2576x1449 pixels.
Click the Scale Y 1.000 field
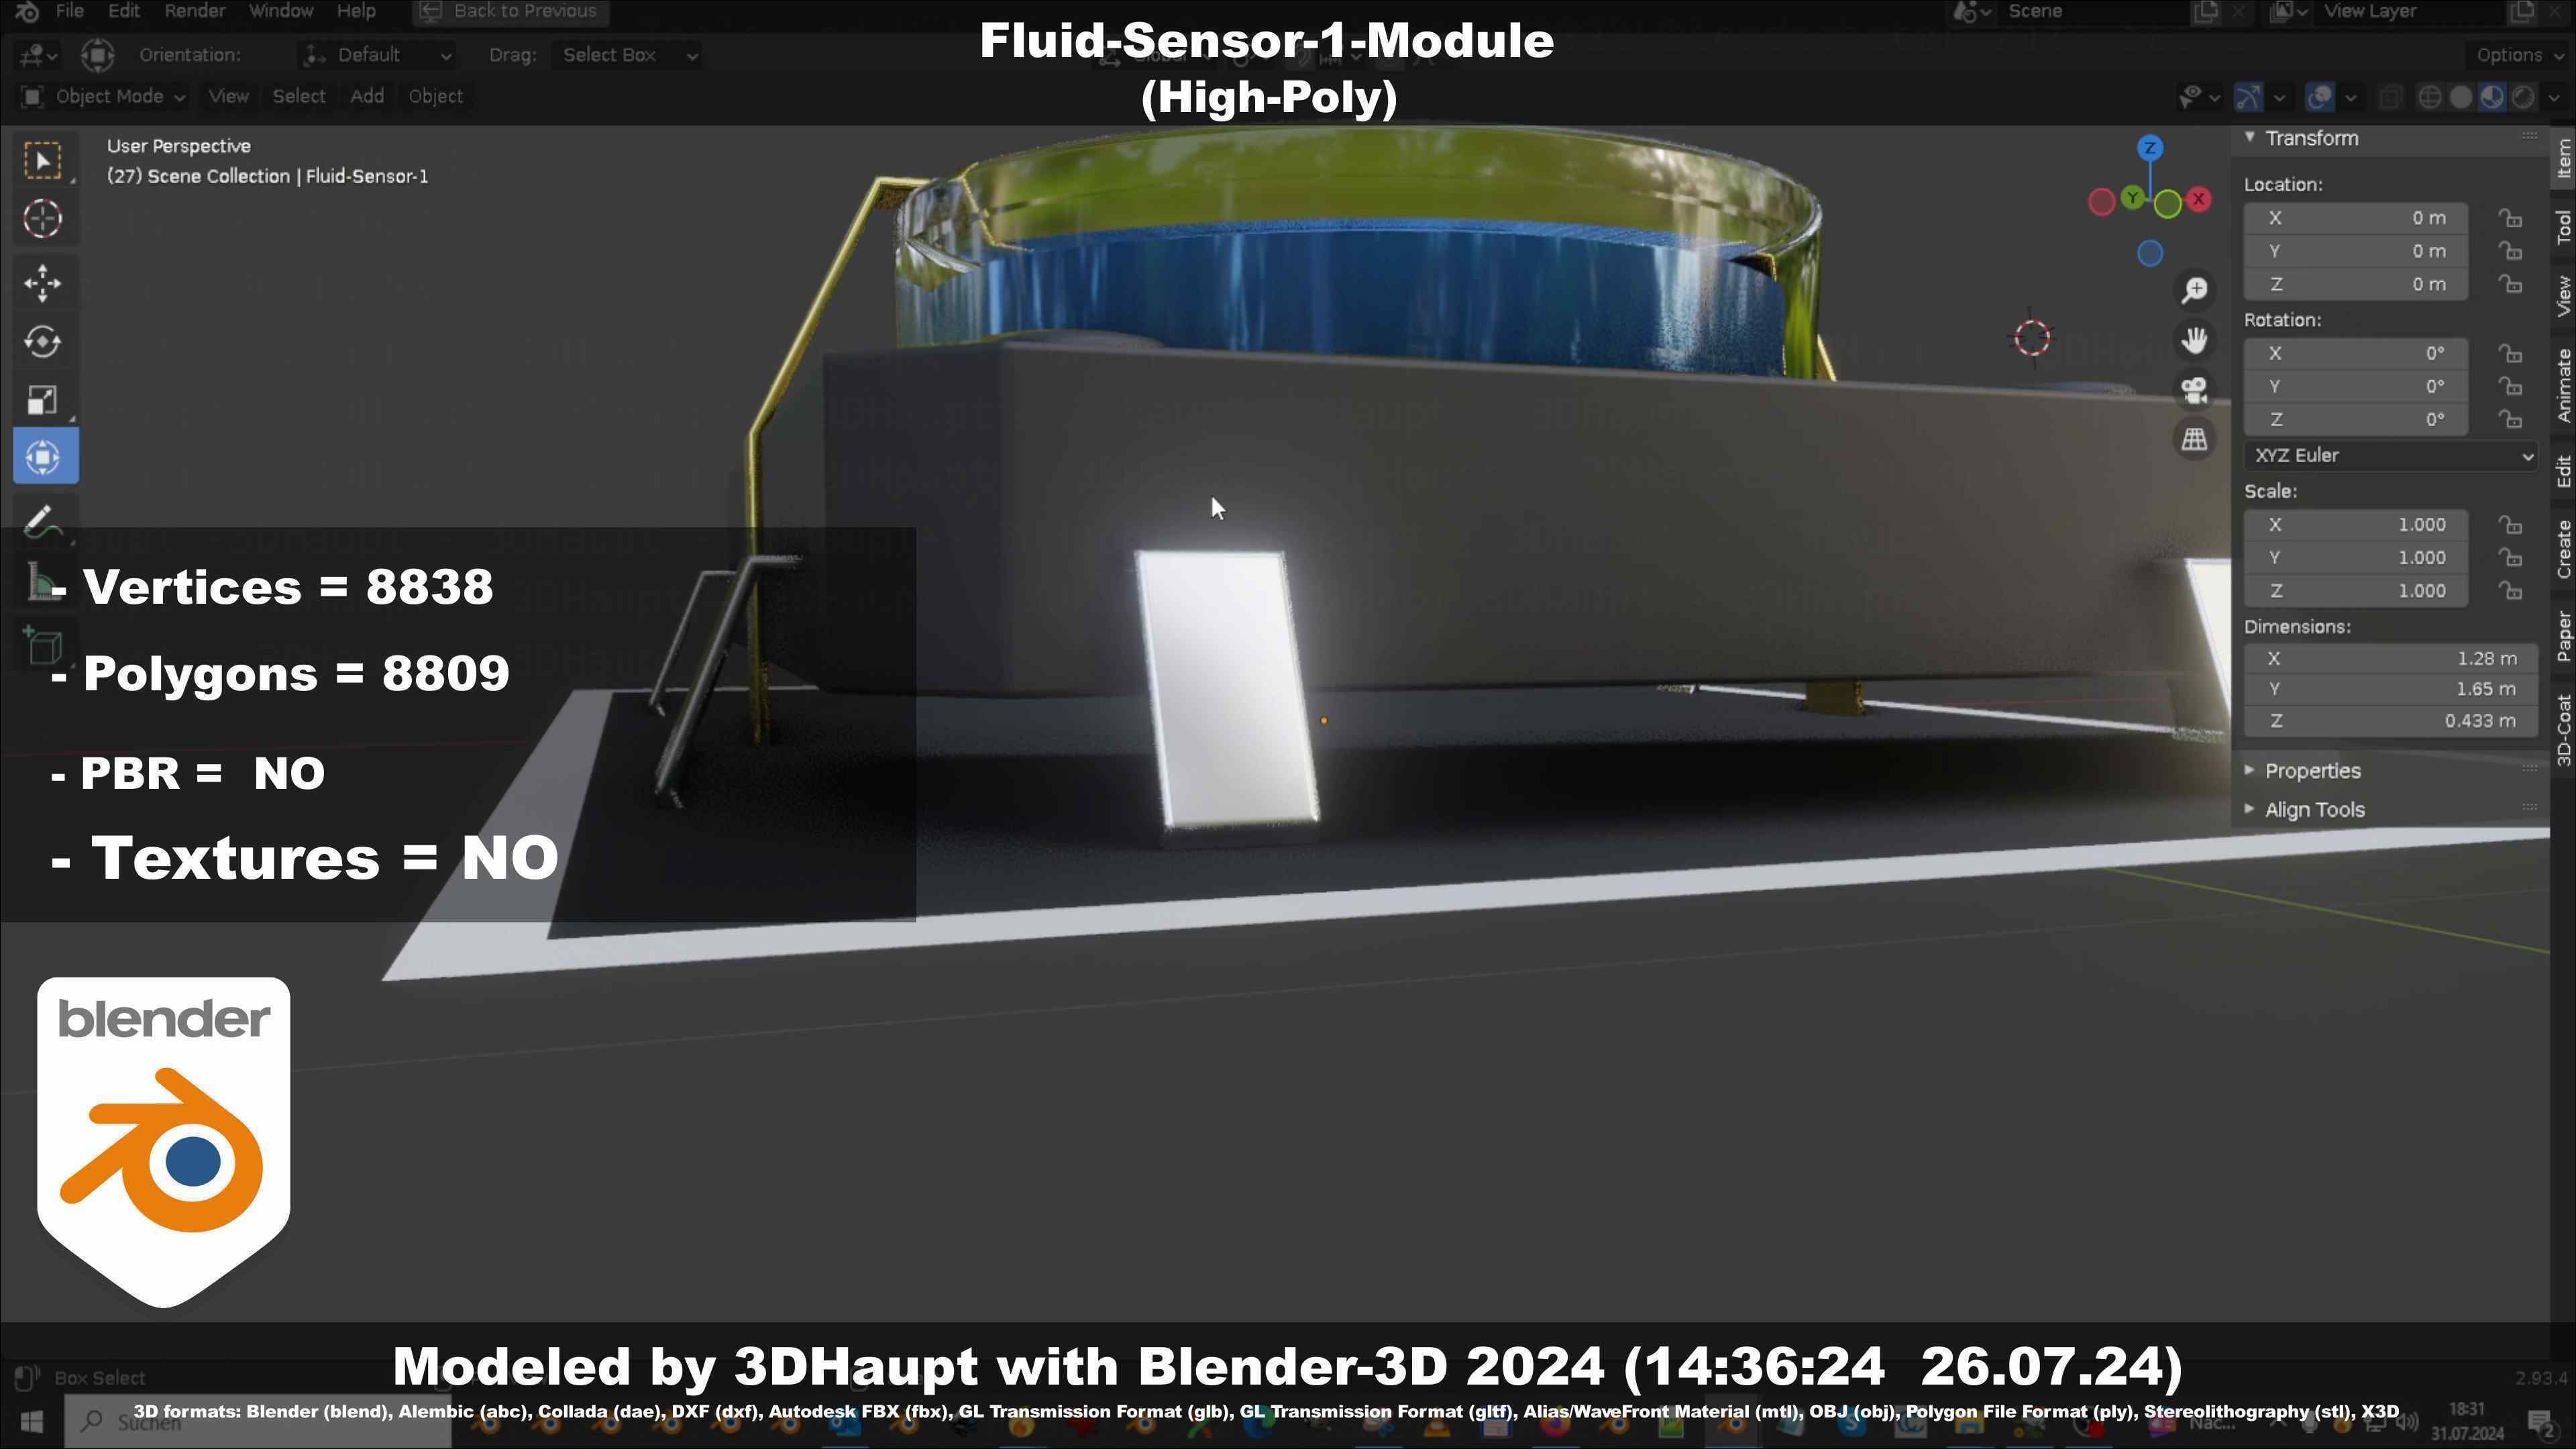point(2356,558)
